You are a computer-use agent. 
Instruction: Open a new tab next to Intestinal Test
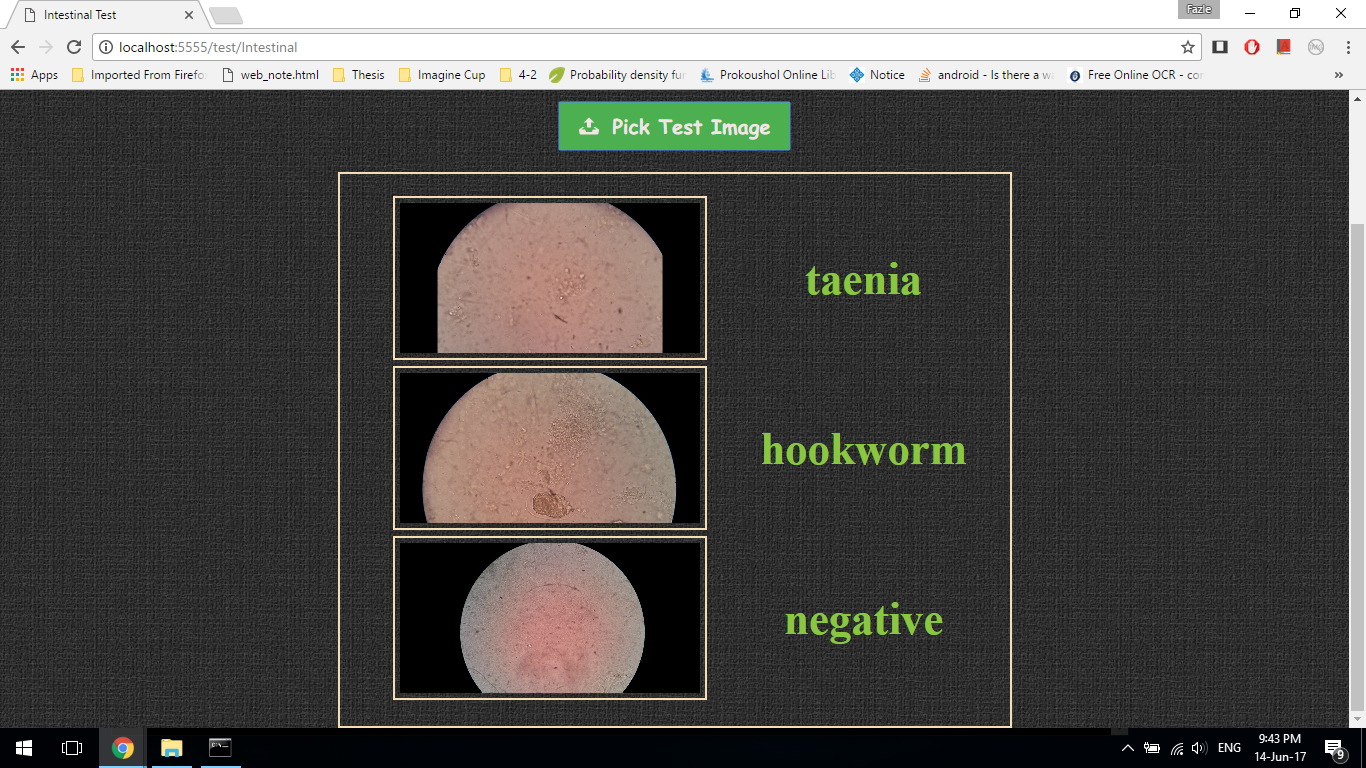click(226, 16)
